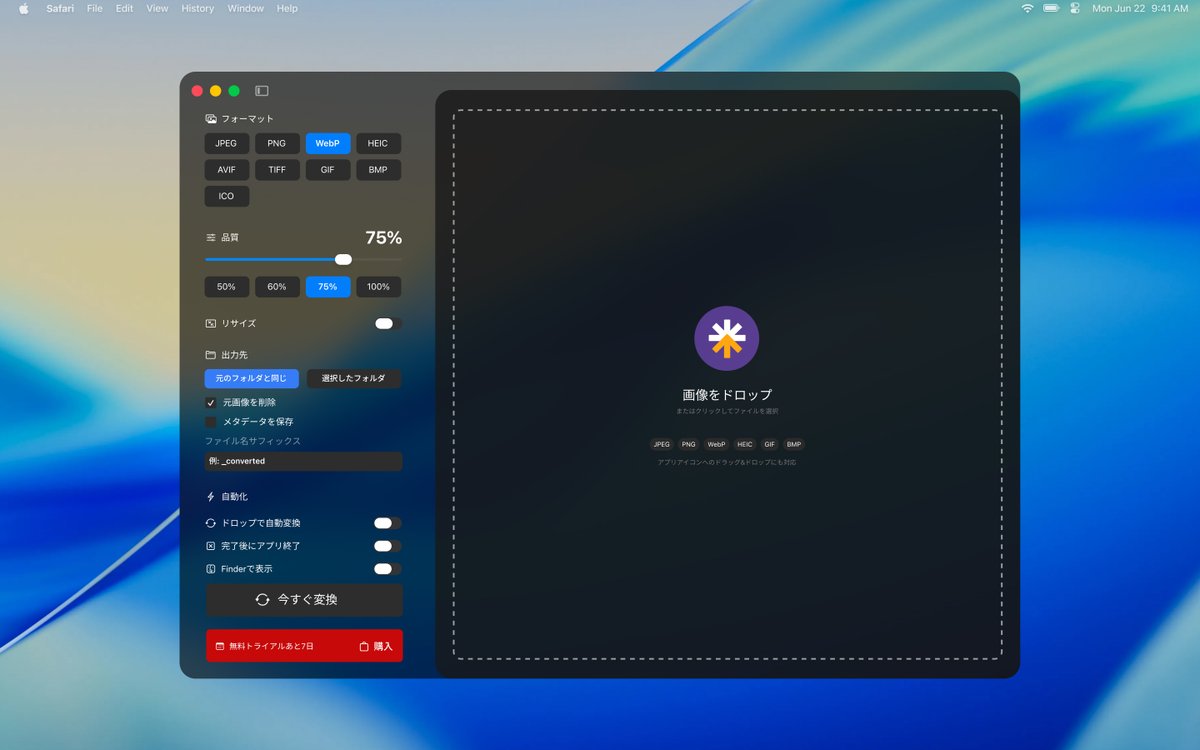This screenshot has height=750, width=1200.
Task: Check メタデータを保存 checkbox
Action: tap(211, 422)
